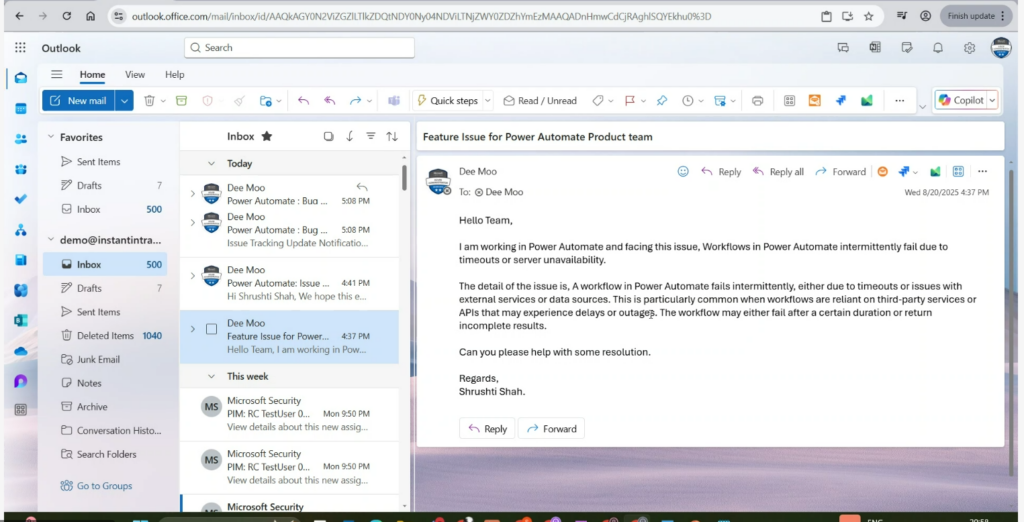The image size is (1024, 522).
Task: Print the email via the printer icon
Action: (x=758, y=101)
